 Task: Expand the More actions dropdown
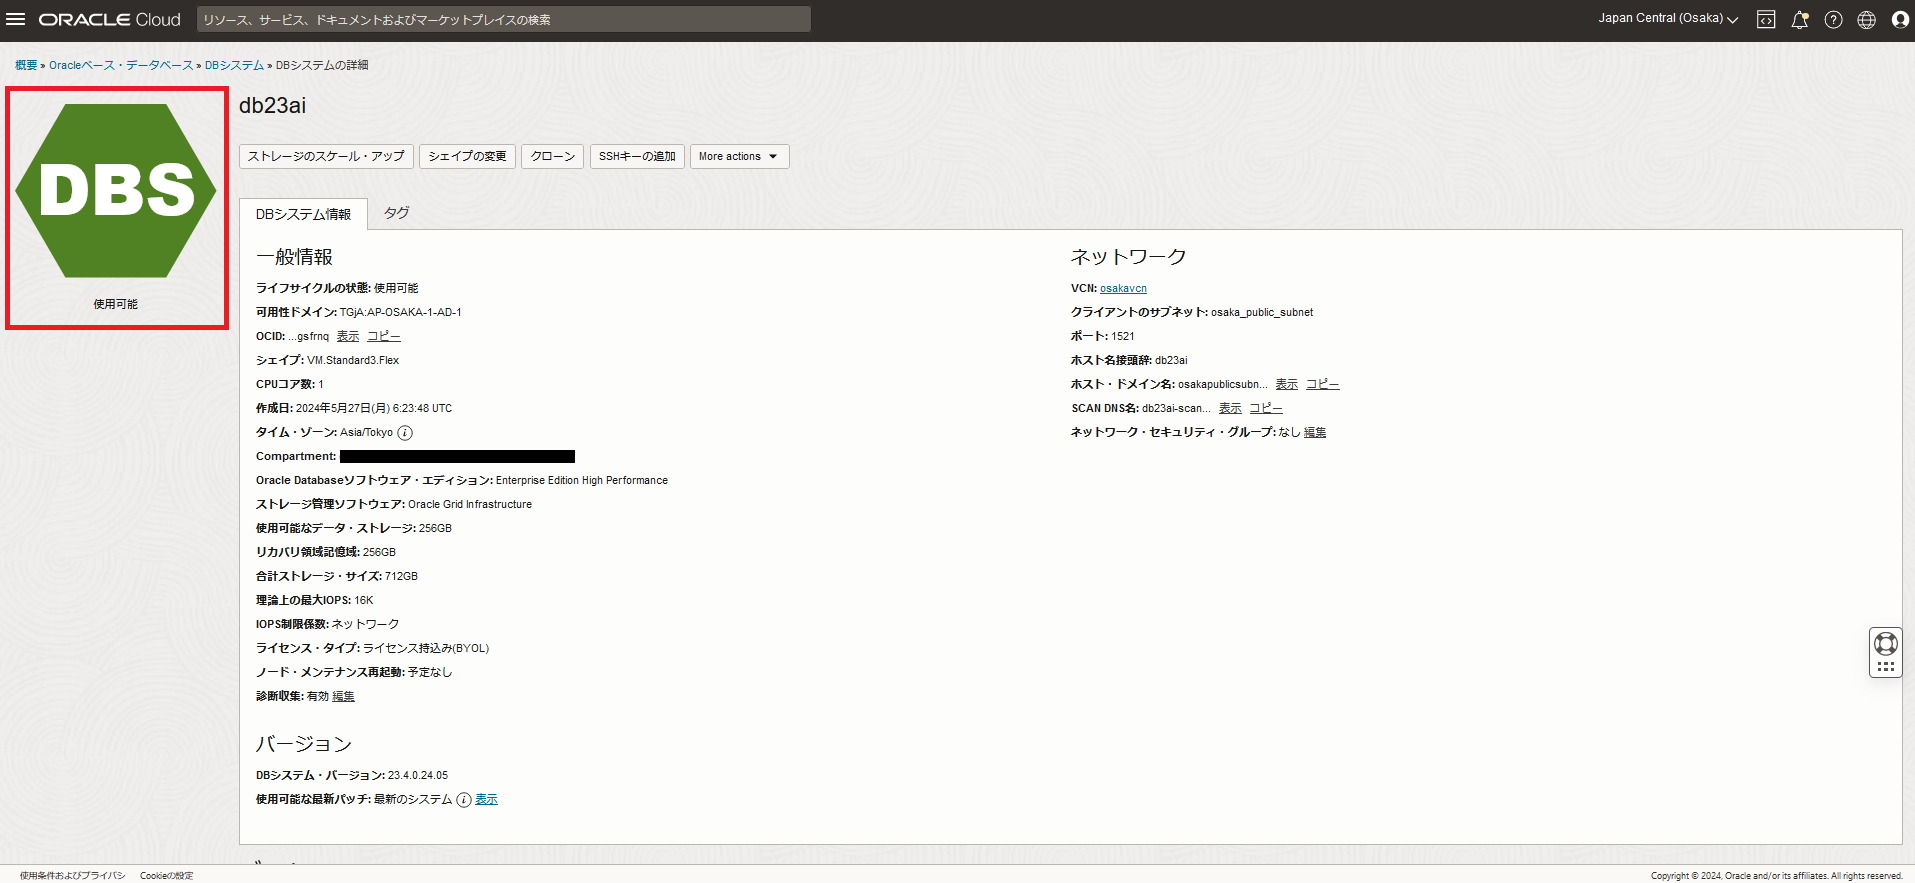pyautogui.click(x=739, y=157)
